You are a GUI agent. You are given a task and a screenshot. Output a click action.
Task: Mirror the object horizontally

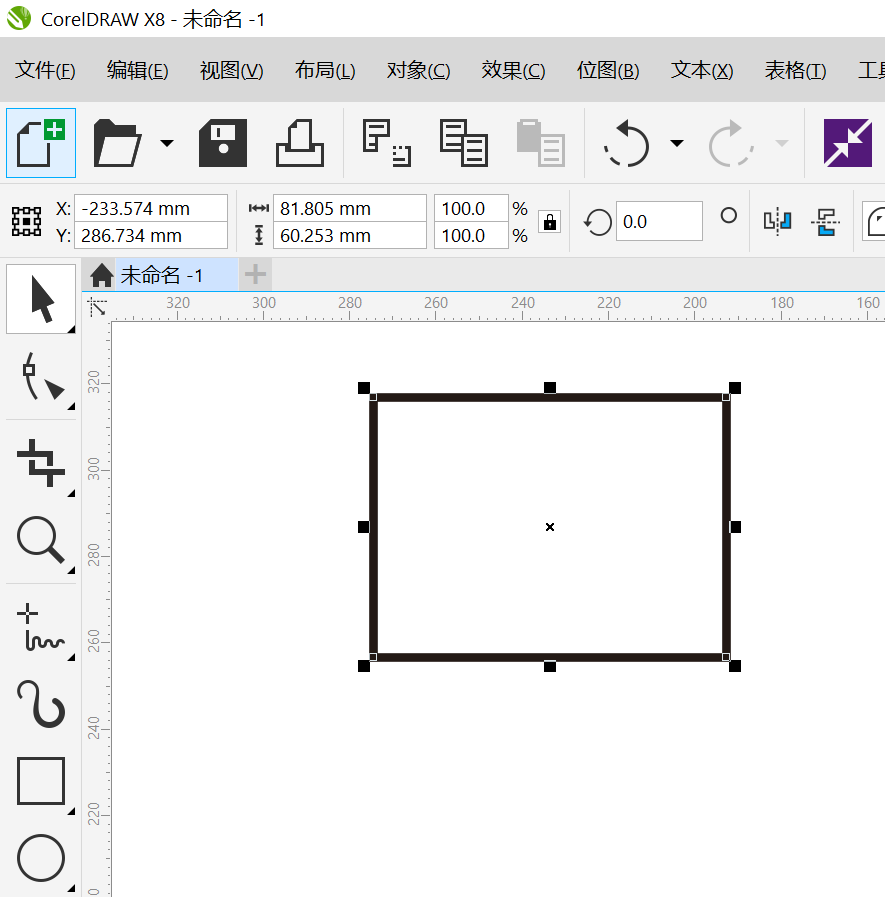tap(778, 221)
